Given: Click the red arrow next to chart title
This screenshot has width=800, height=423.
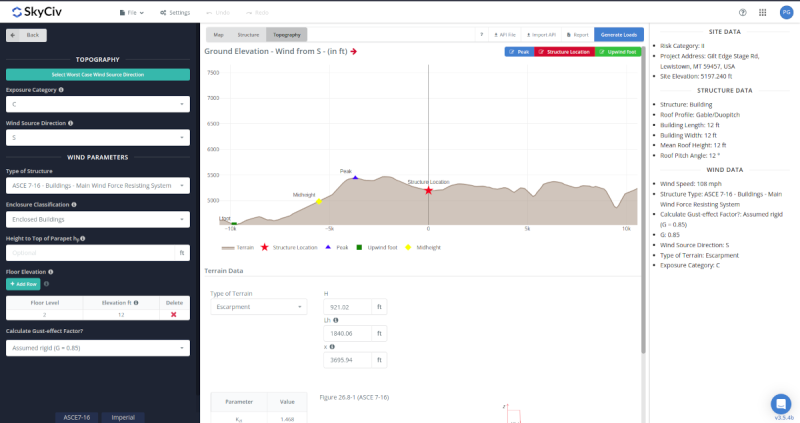Looking at the screenshot, I should click(x=354, y=51).
